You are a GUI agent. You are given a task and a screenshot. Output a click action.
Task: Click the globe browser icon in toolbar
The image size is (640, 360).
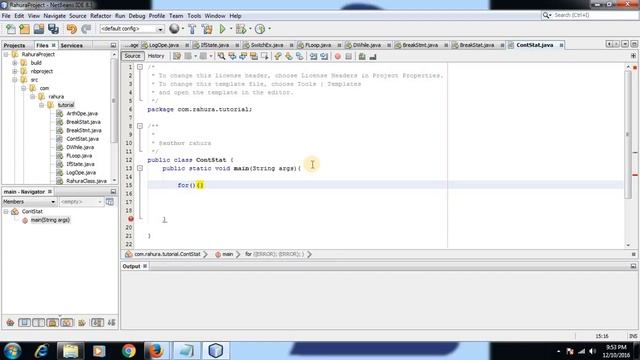point(174,29)
